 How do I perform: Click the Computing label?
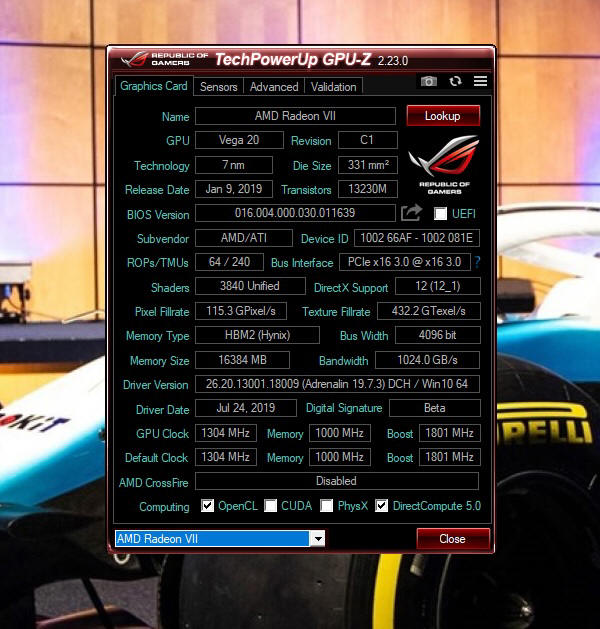click(164, 507)
